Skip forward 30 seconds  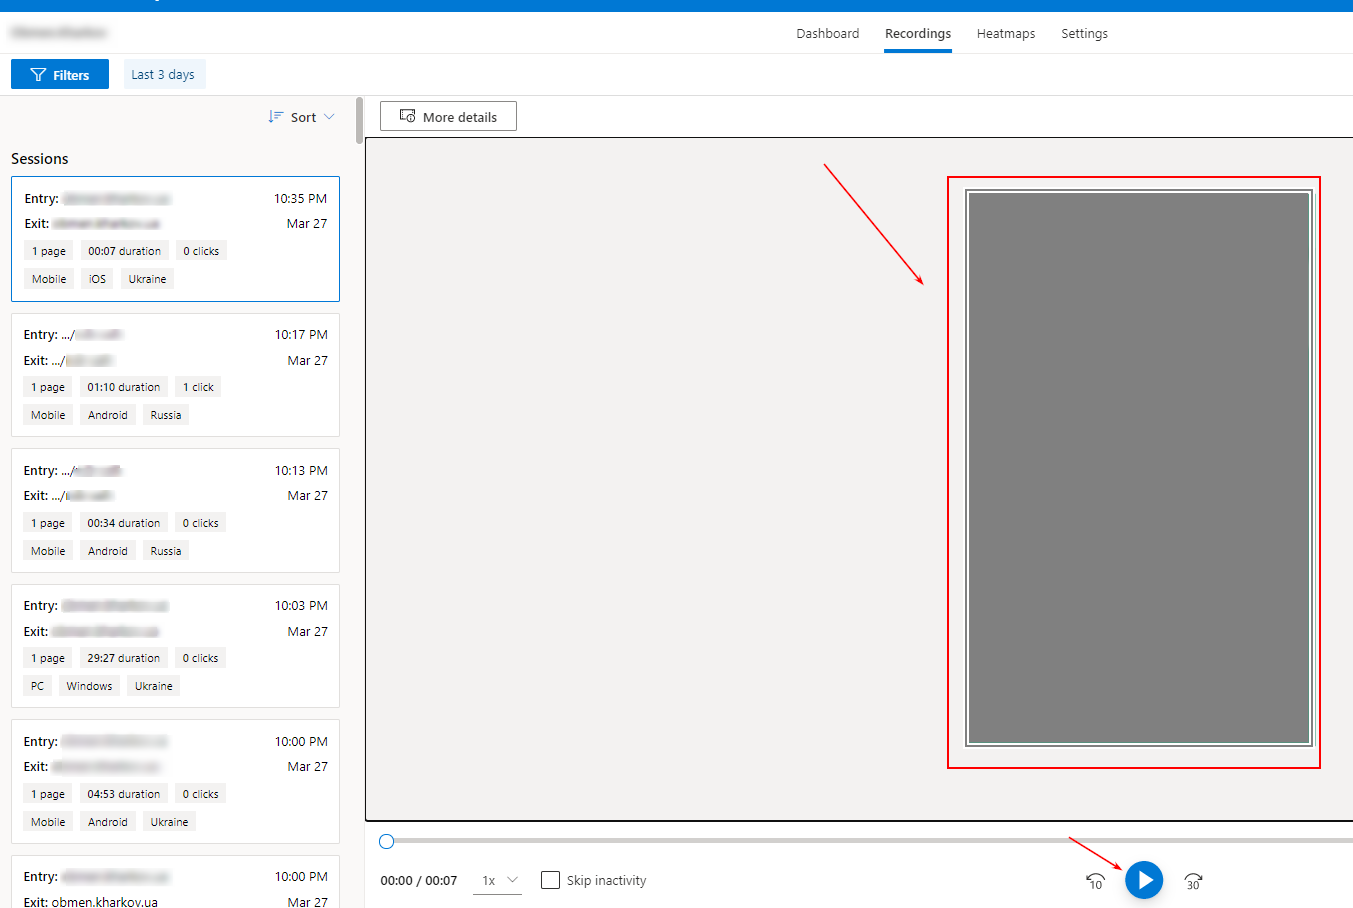tap(1193, 881)
